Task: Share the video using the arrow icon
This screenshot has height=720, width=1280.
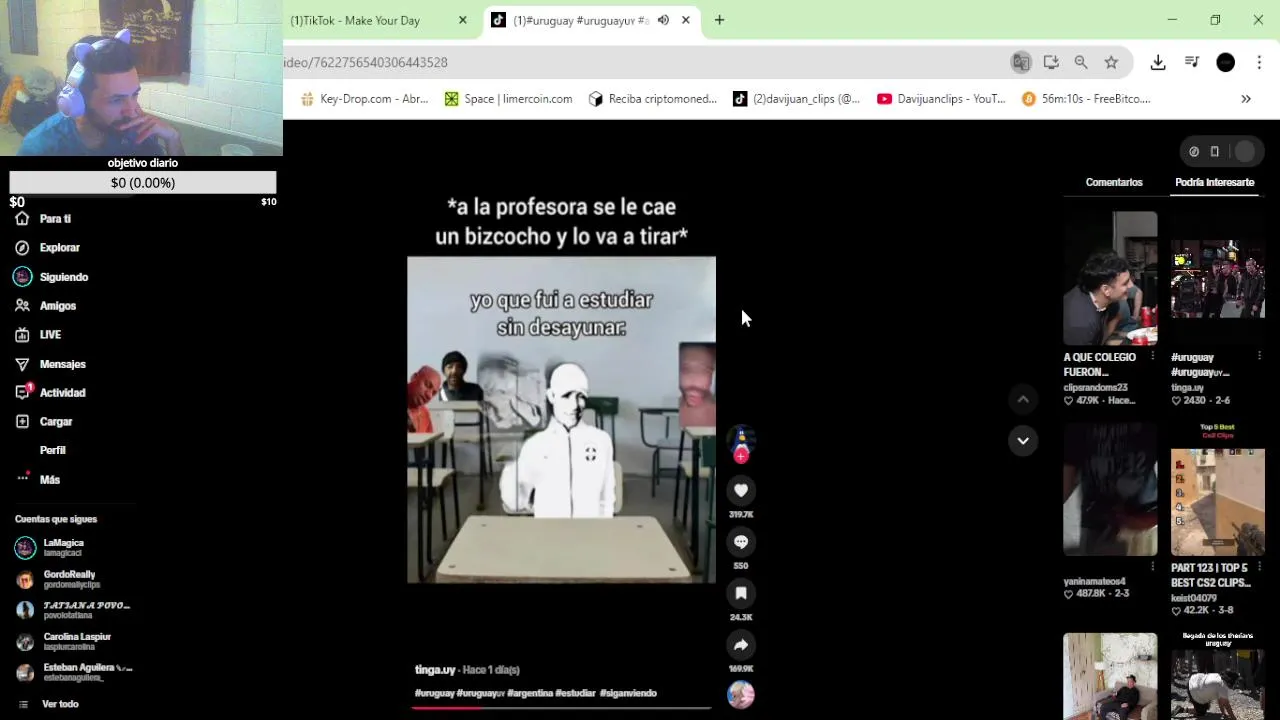Action: 741,645
